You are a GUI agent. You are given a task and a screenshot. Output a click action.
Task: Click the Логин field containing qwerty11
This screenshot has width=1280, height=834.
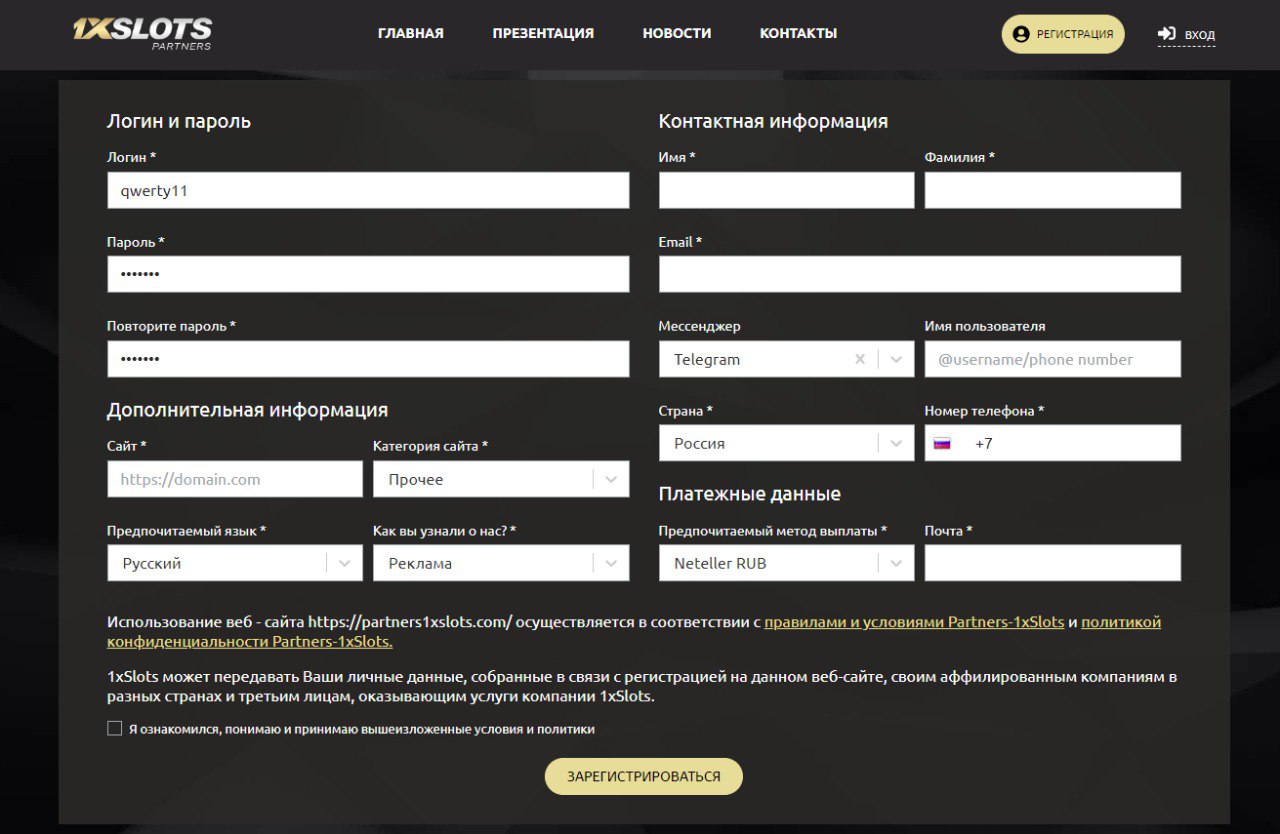368,190
